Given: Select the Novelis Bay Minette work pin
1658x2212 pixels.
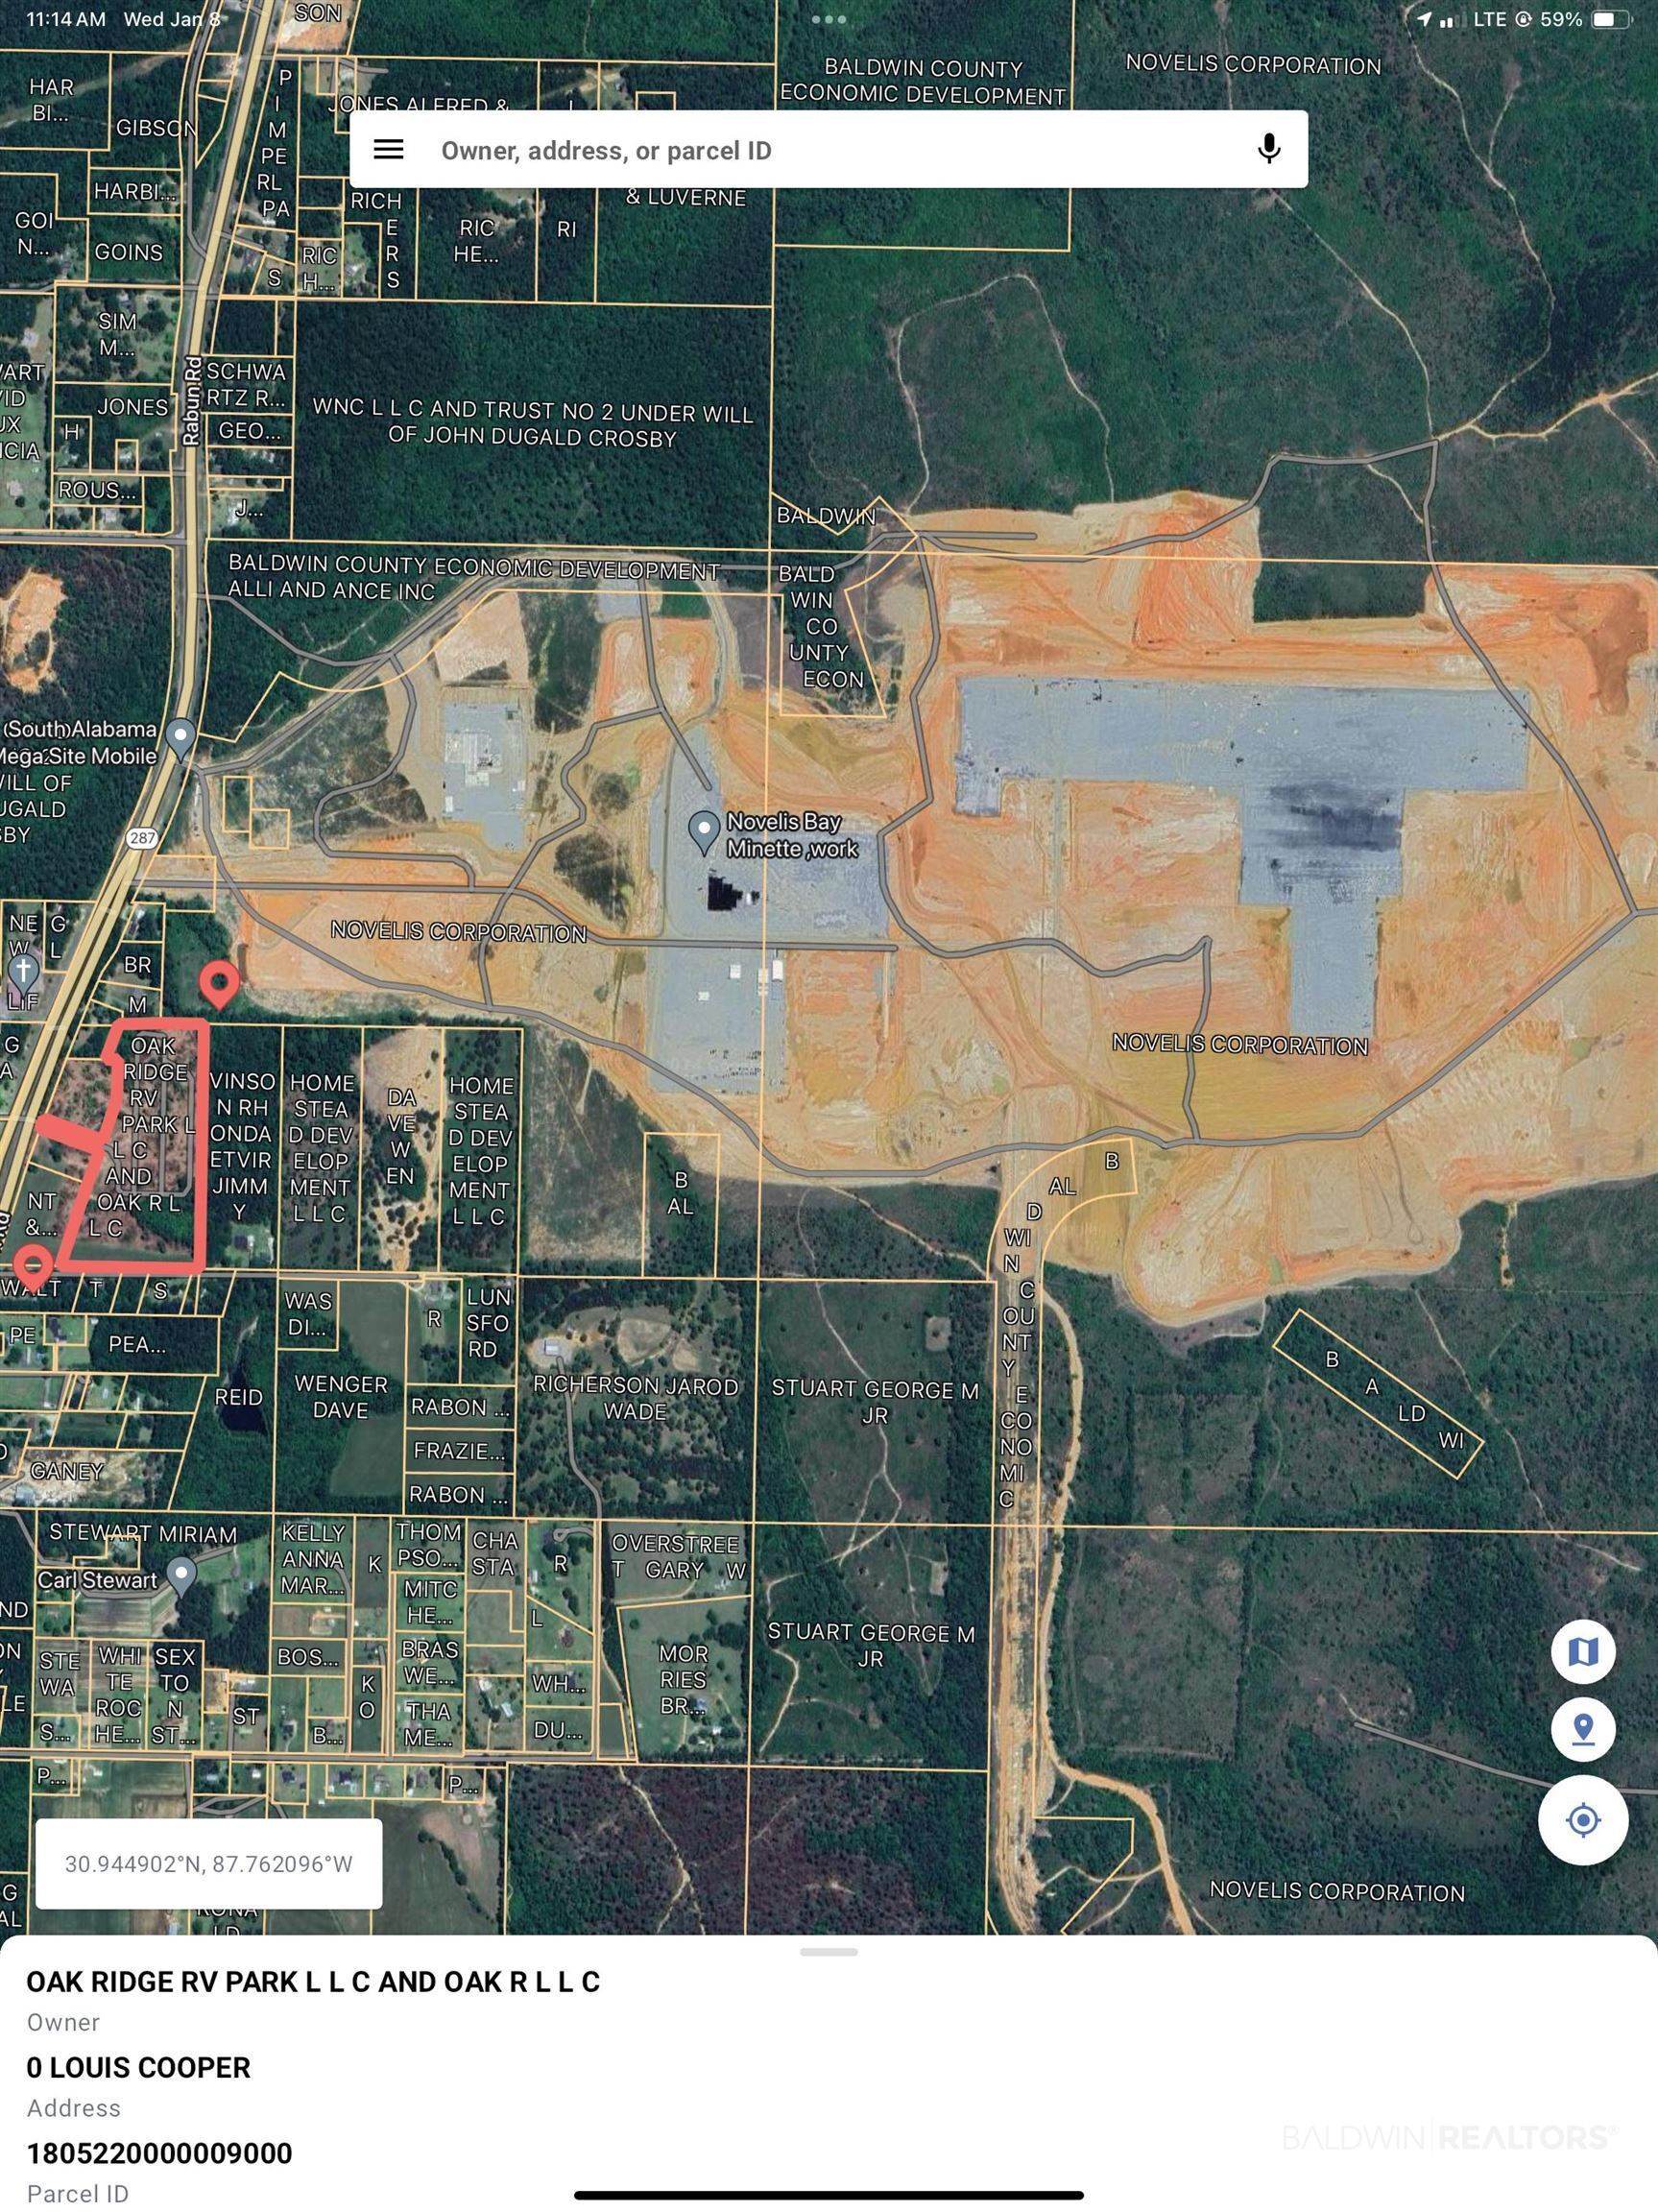Looking at the screenshot, I should click(704, 831).
